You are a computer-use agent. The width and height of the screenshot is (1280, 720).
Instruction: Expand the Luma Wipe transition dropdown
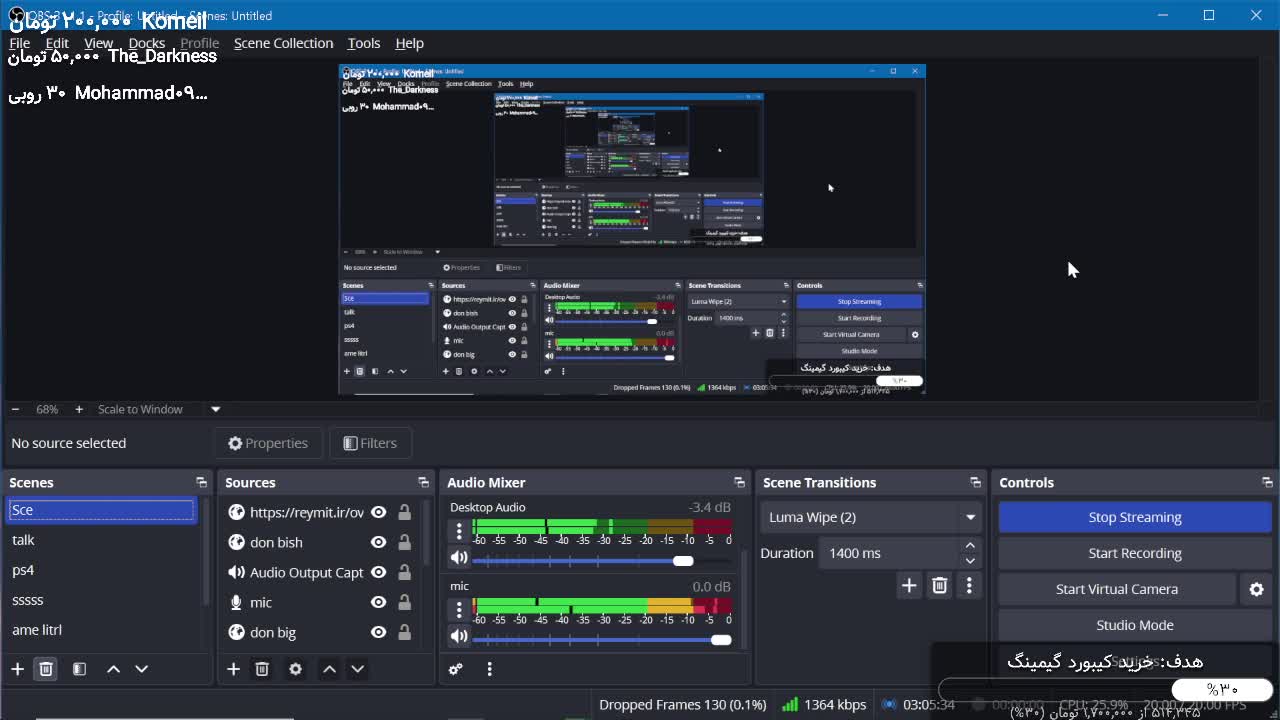tap(969, 517)
